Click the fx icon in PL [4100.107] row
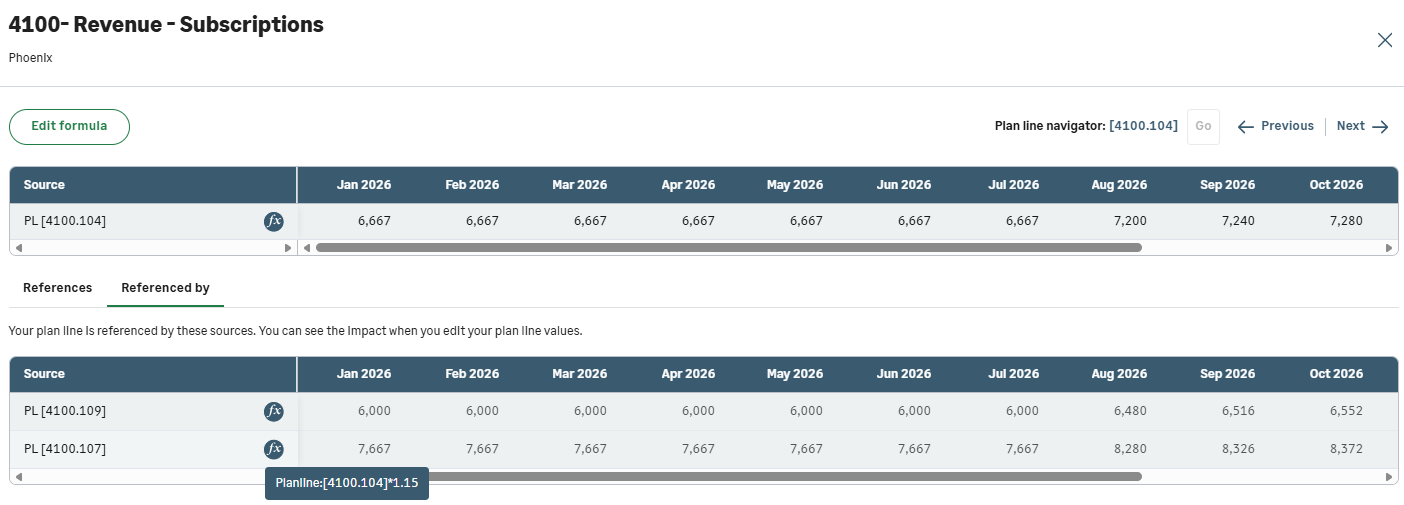This screenshot has width=1404, height=505. (274, 449)
